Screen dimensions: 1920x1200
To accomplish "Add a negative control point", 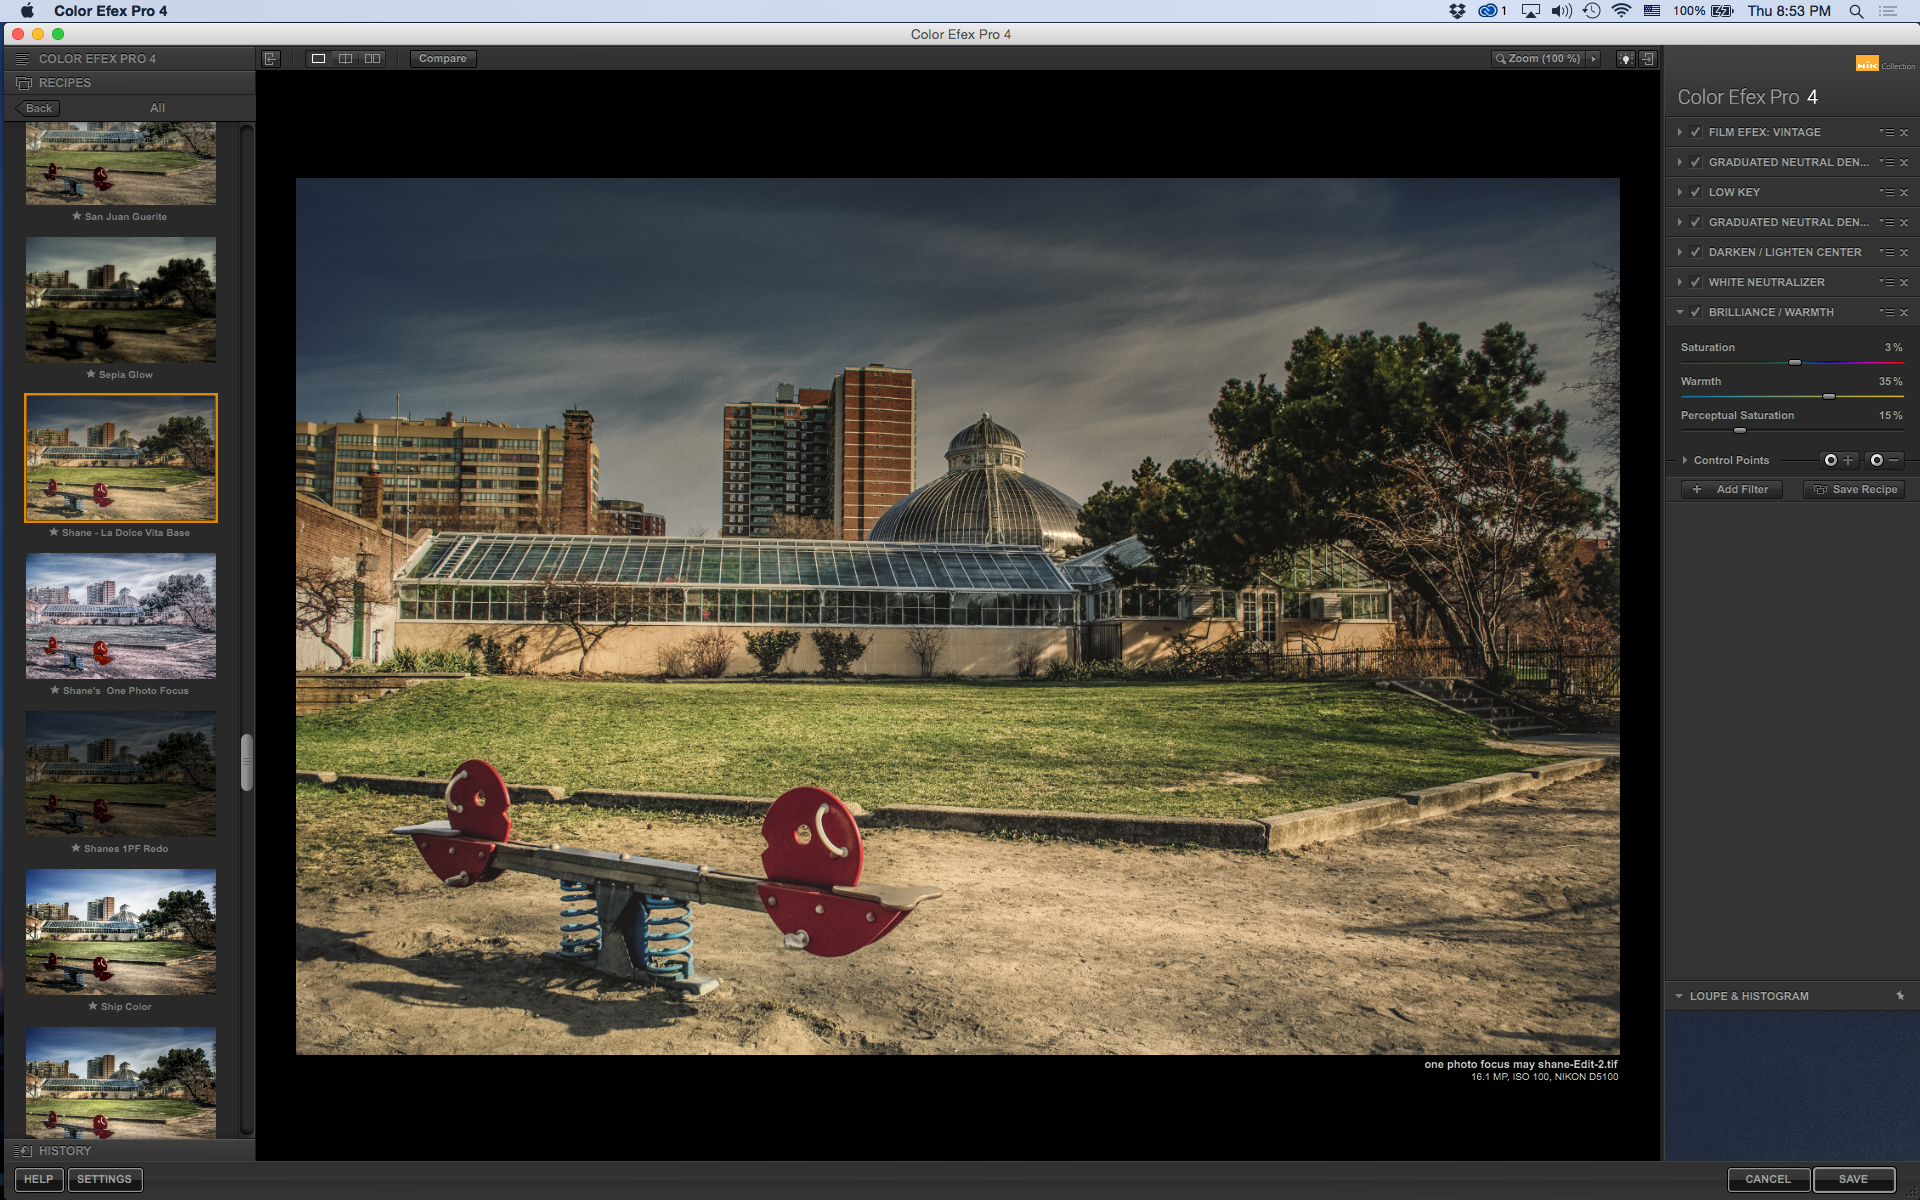I will [1884, 460].
